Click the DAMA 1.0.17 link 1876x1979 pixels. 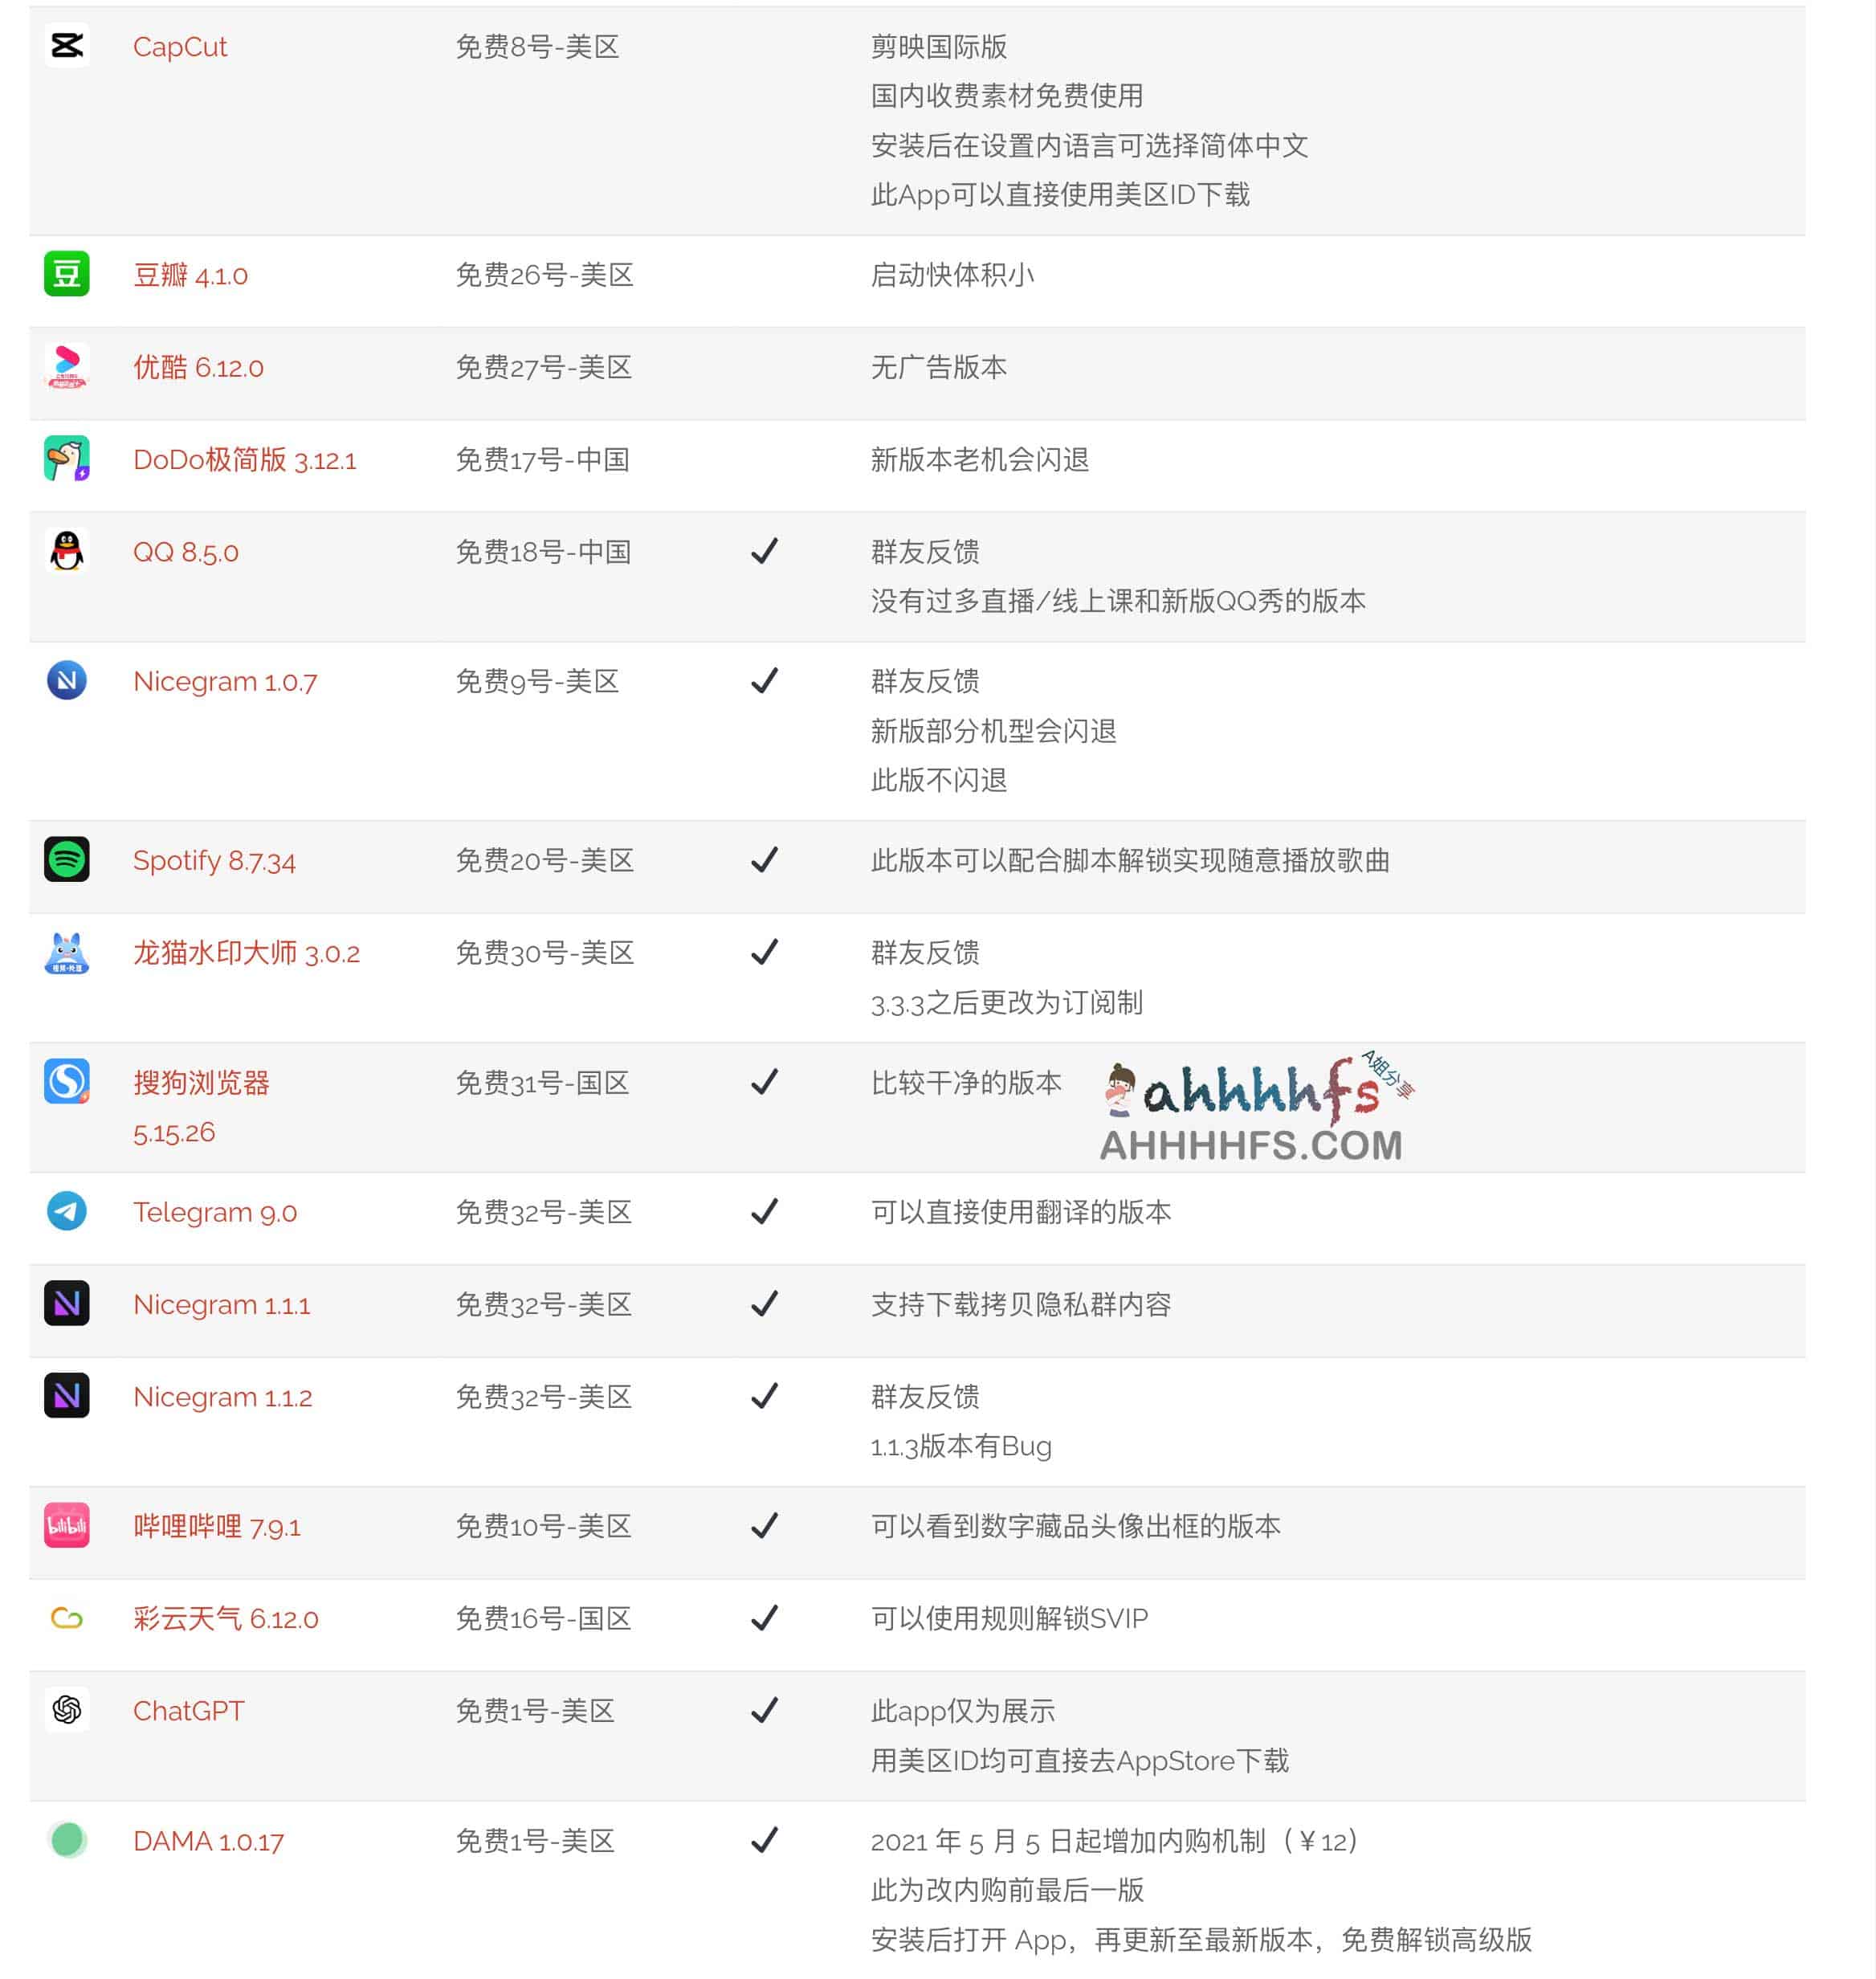click(210, 1850)
